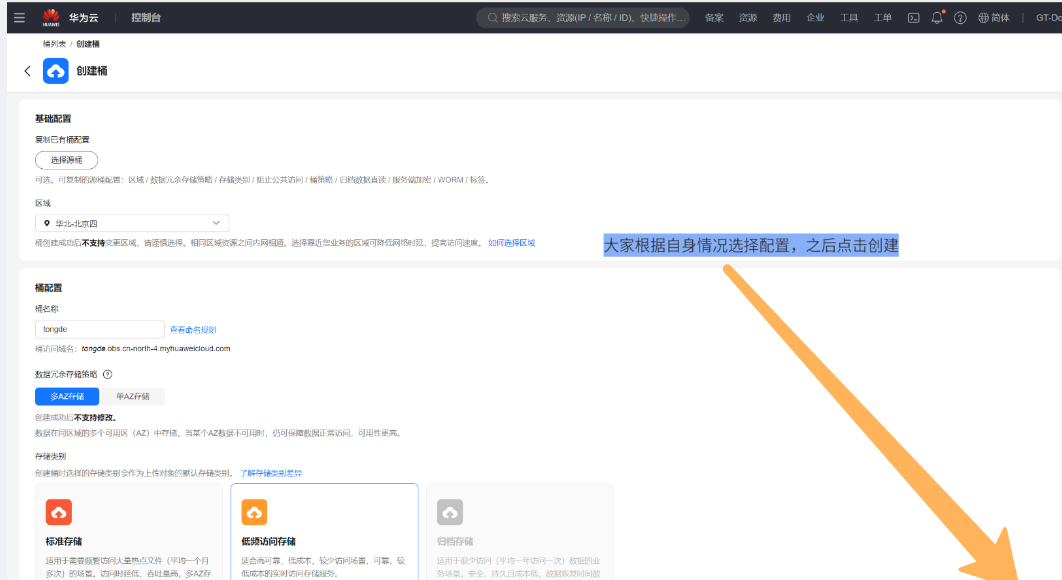Click the back arrow beside 创建桶
This screenshot has height=580, width=1062.
tap(27, 71)
